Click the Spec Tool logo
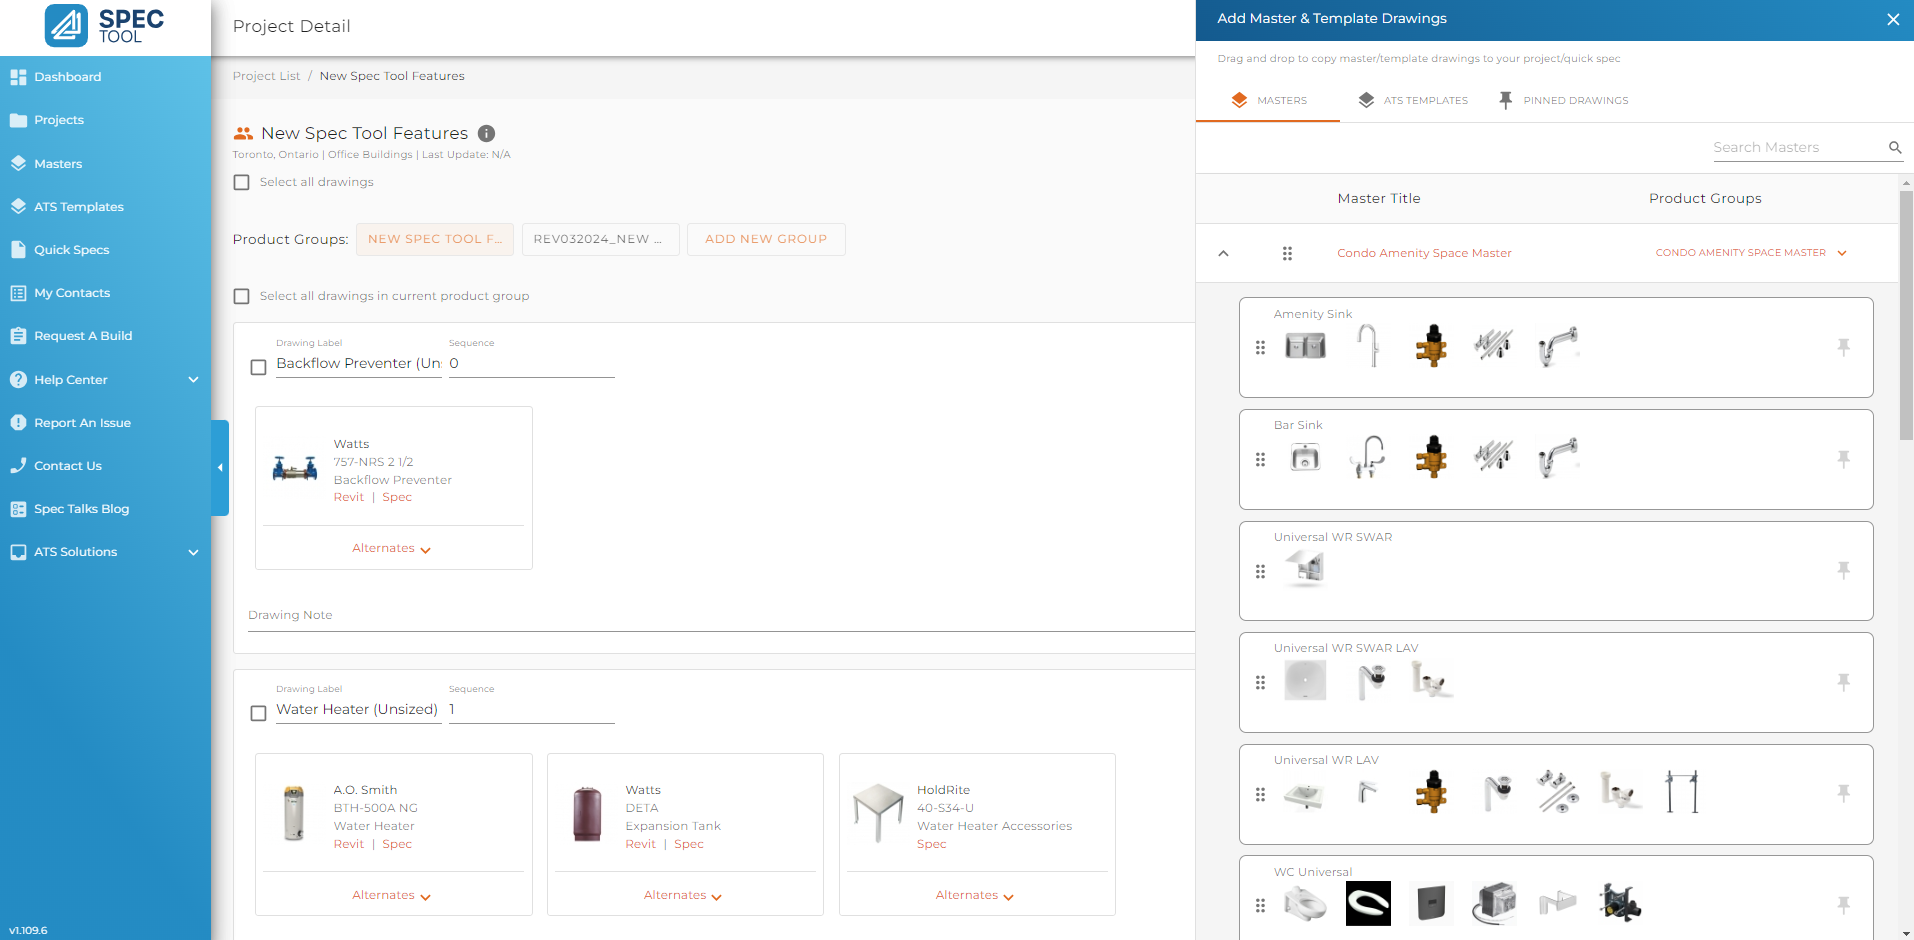The image size is (1914, 940). [x=105, y=26]
